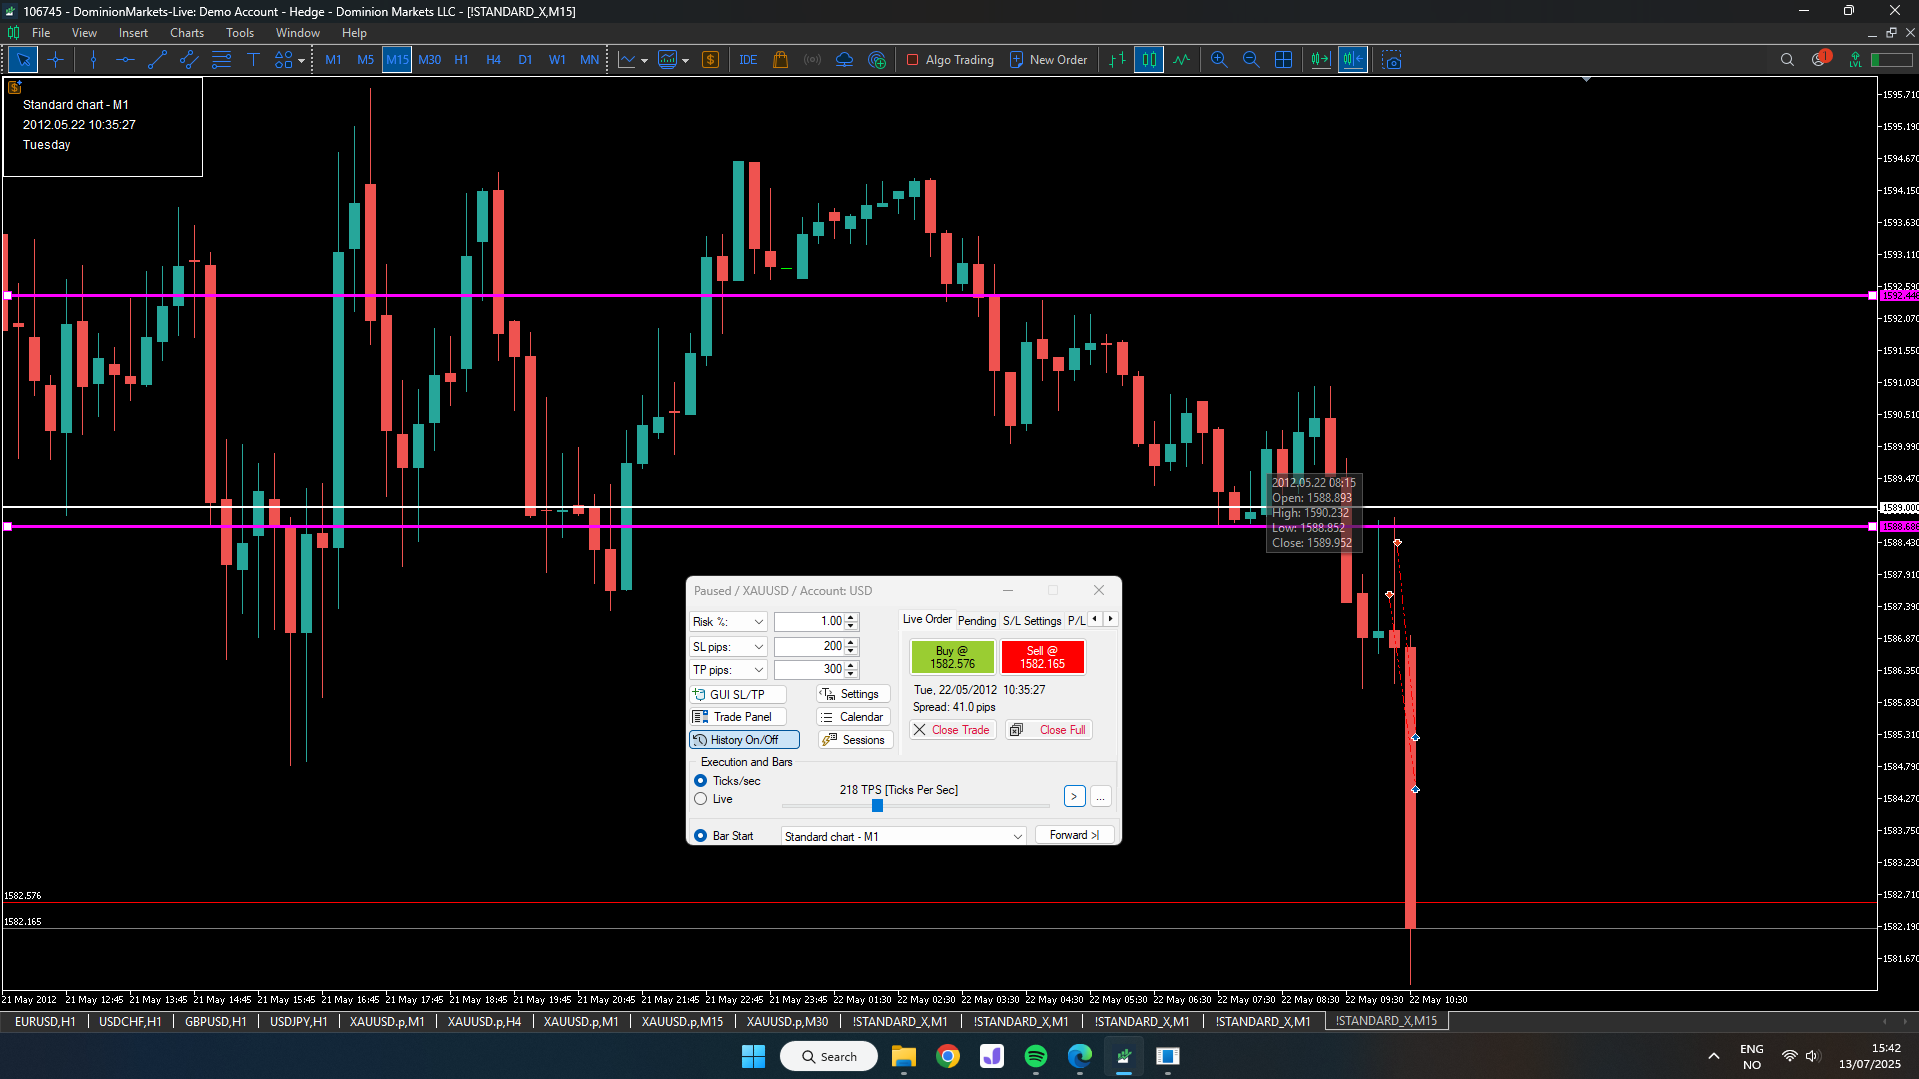
Task: Choose the equidistant channel tool
Action: coord(189,60)
